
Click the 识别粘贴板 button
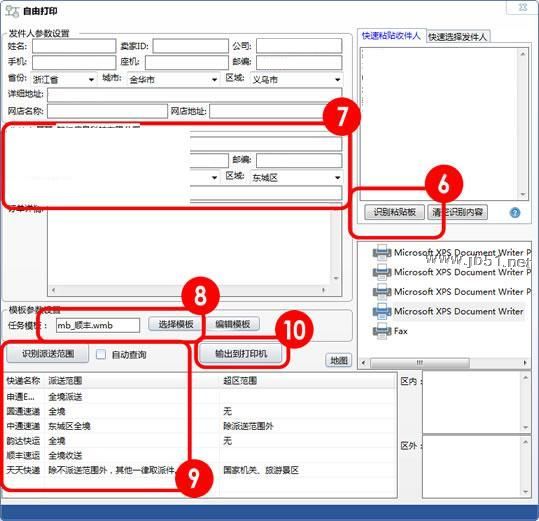395,212
